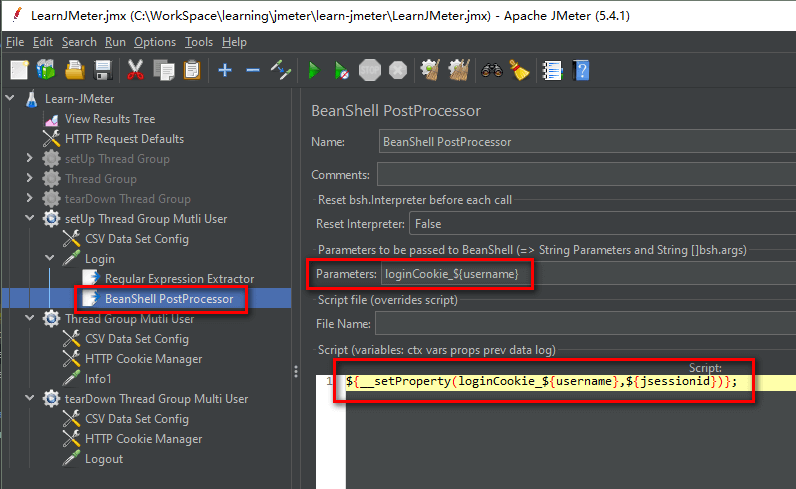This screenshot has height=489, width=796.
Task: Collapse setUp Thread Group Mutli User
Action: 30,218
